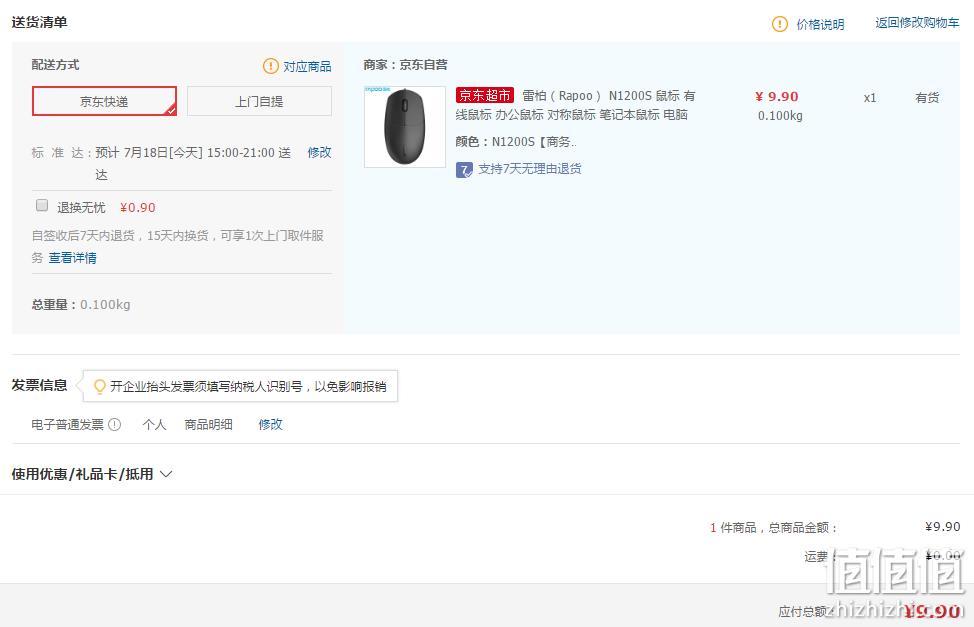The image size is (974, 627).
Task: Select 京东快递 delivery option
Action: (x=104, y=101)
